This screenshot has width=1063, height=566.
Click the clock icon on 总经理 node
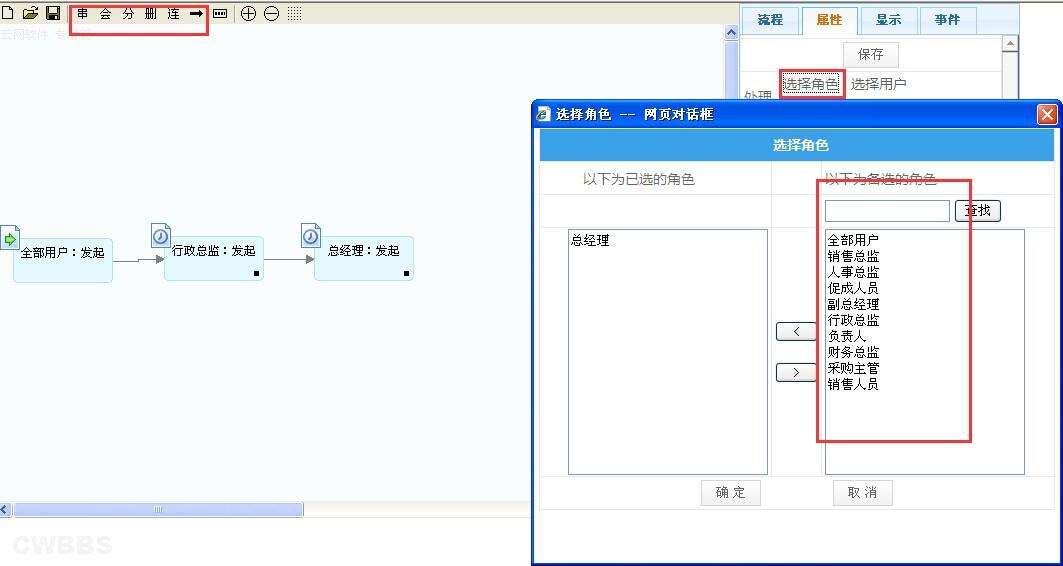point(310,236)
